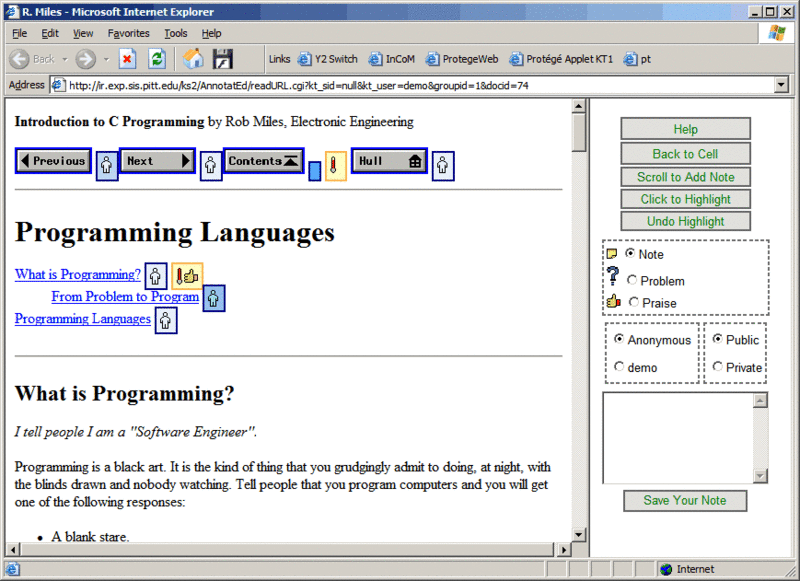The height and width of the screenshot is (581, 800).
Task: Select the Problem radio button
Action: pyautogui.click(x=632, y=280)
